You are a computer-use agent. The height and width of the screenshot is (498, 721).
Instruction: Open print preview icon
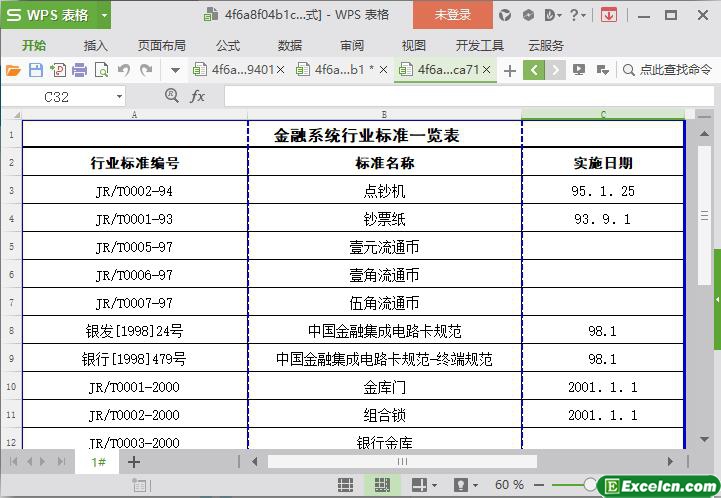pyautogui.click(x=101, y=70)
